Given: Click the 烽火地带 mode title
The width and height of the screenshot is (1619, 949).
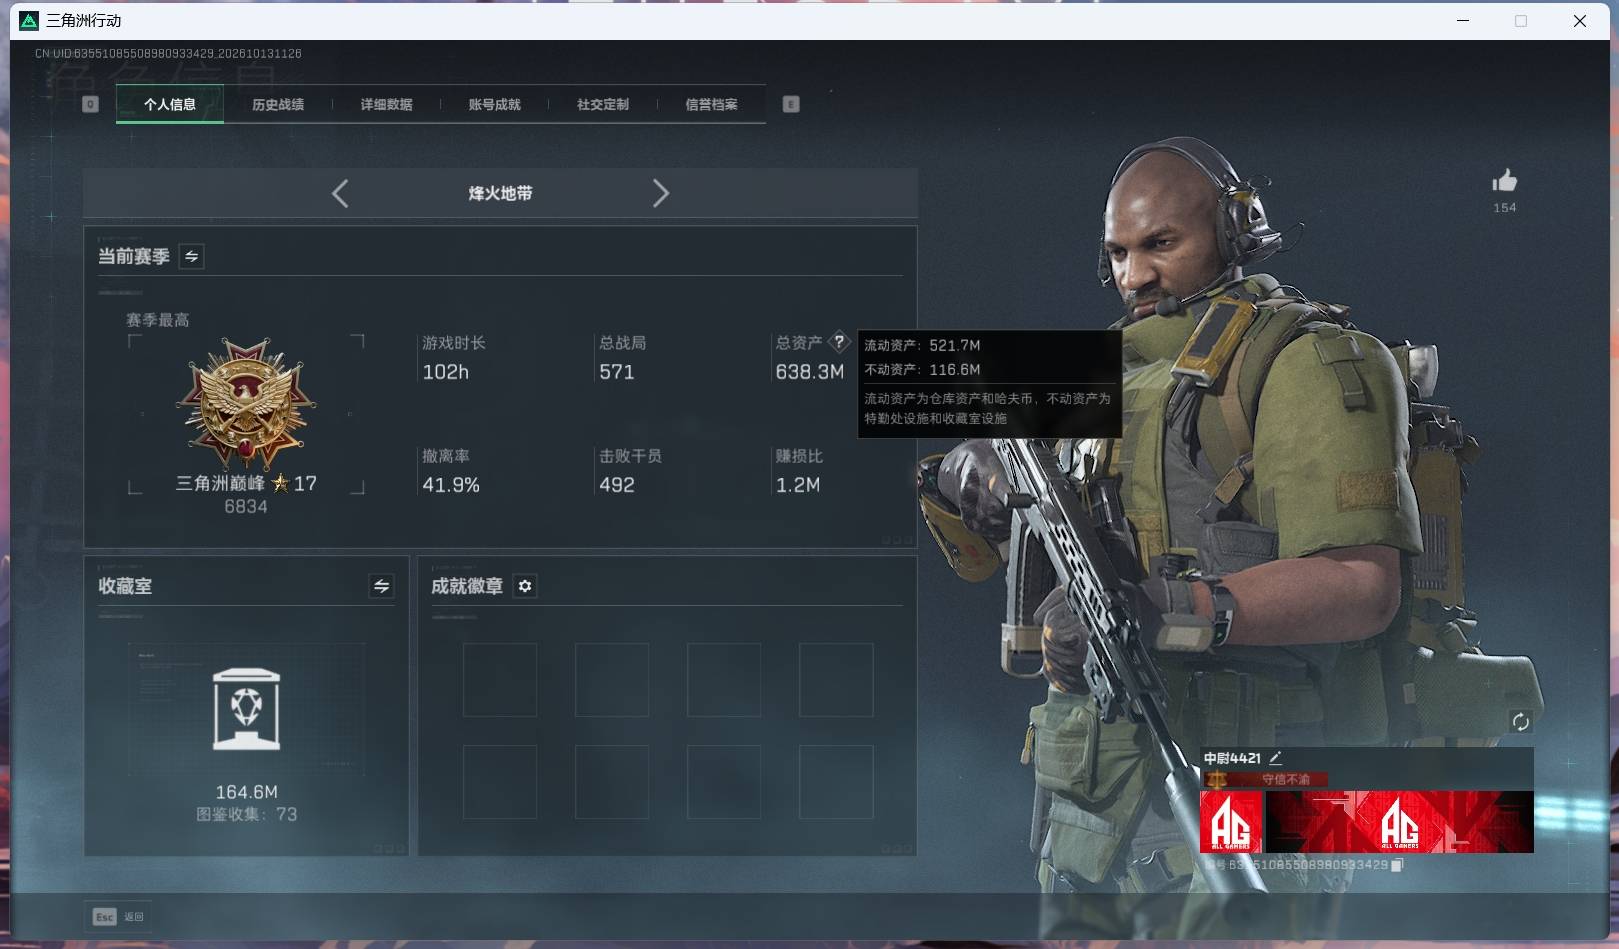Looking at the screenshot, I should tap(500, 193).
